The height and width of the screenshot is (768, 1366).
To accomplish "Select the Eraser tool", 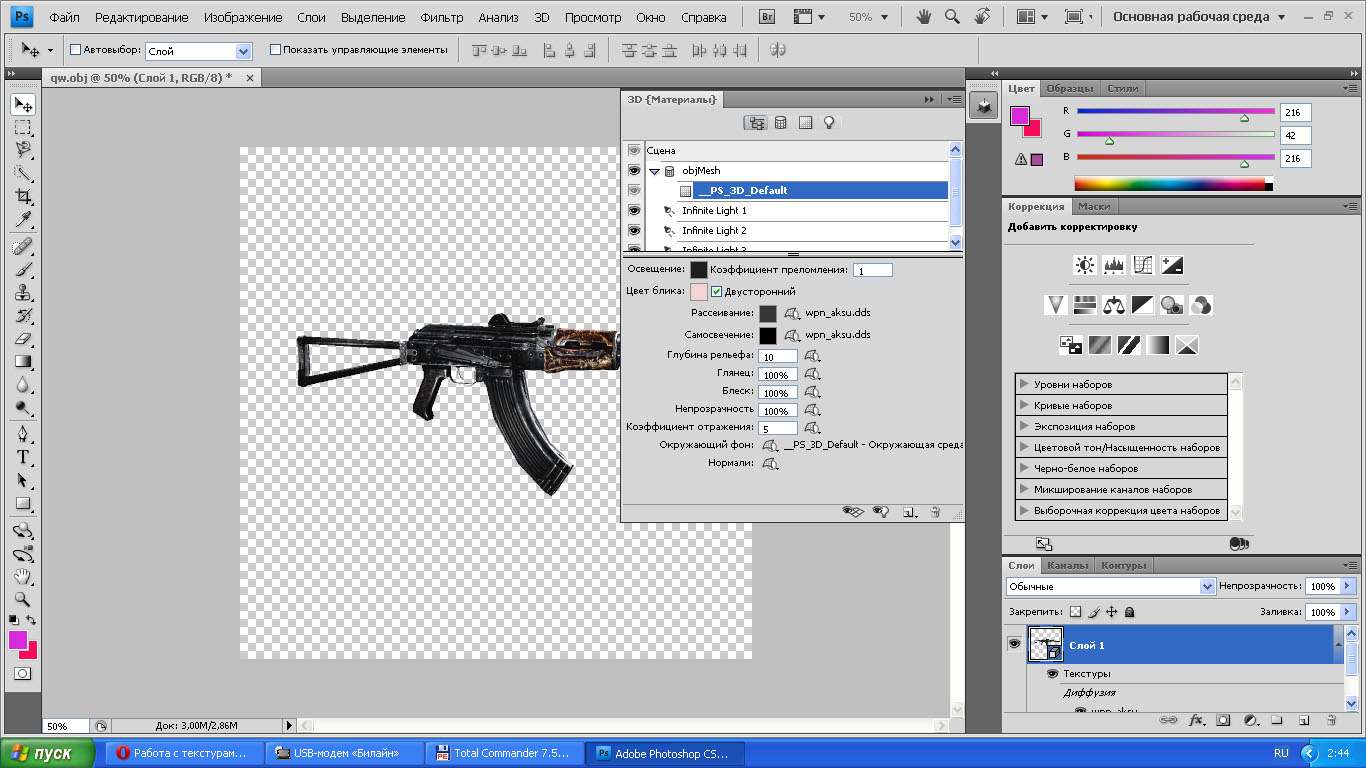I will (x=23, y=339).
